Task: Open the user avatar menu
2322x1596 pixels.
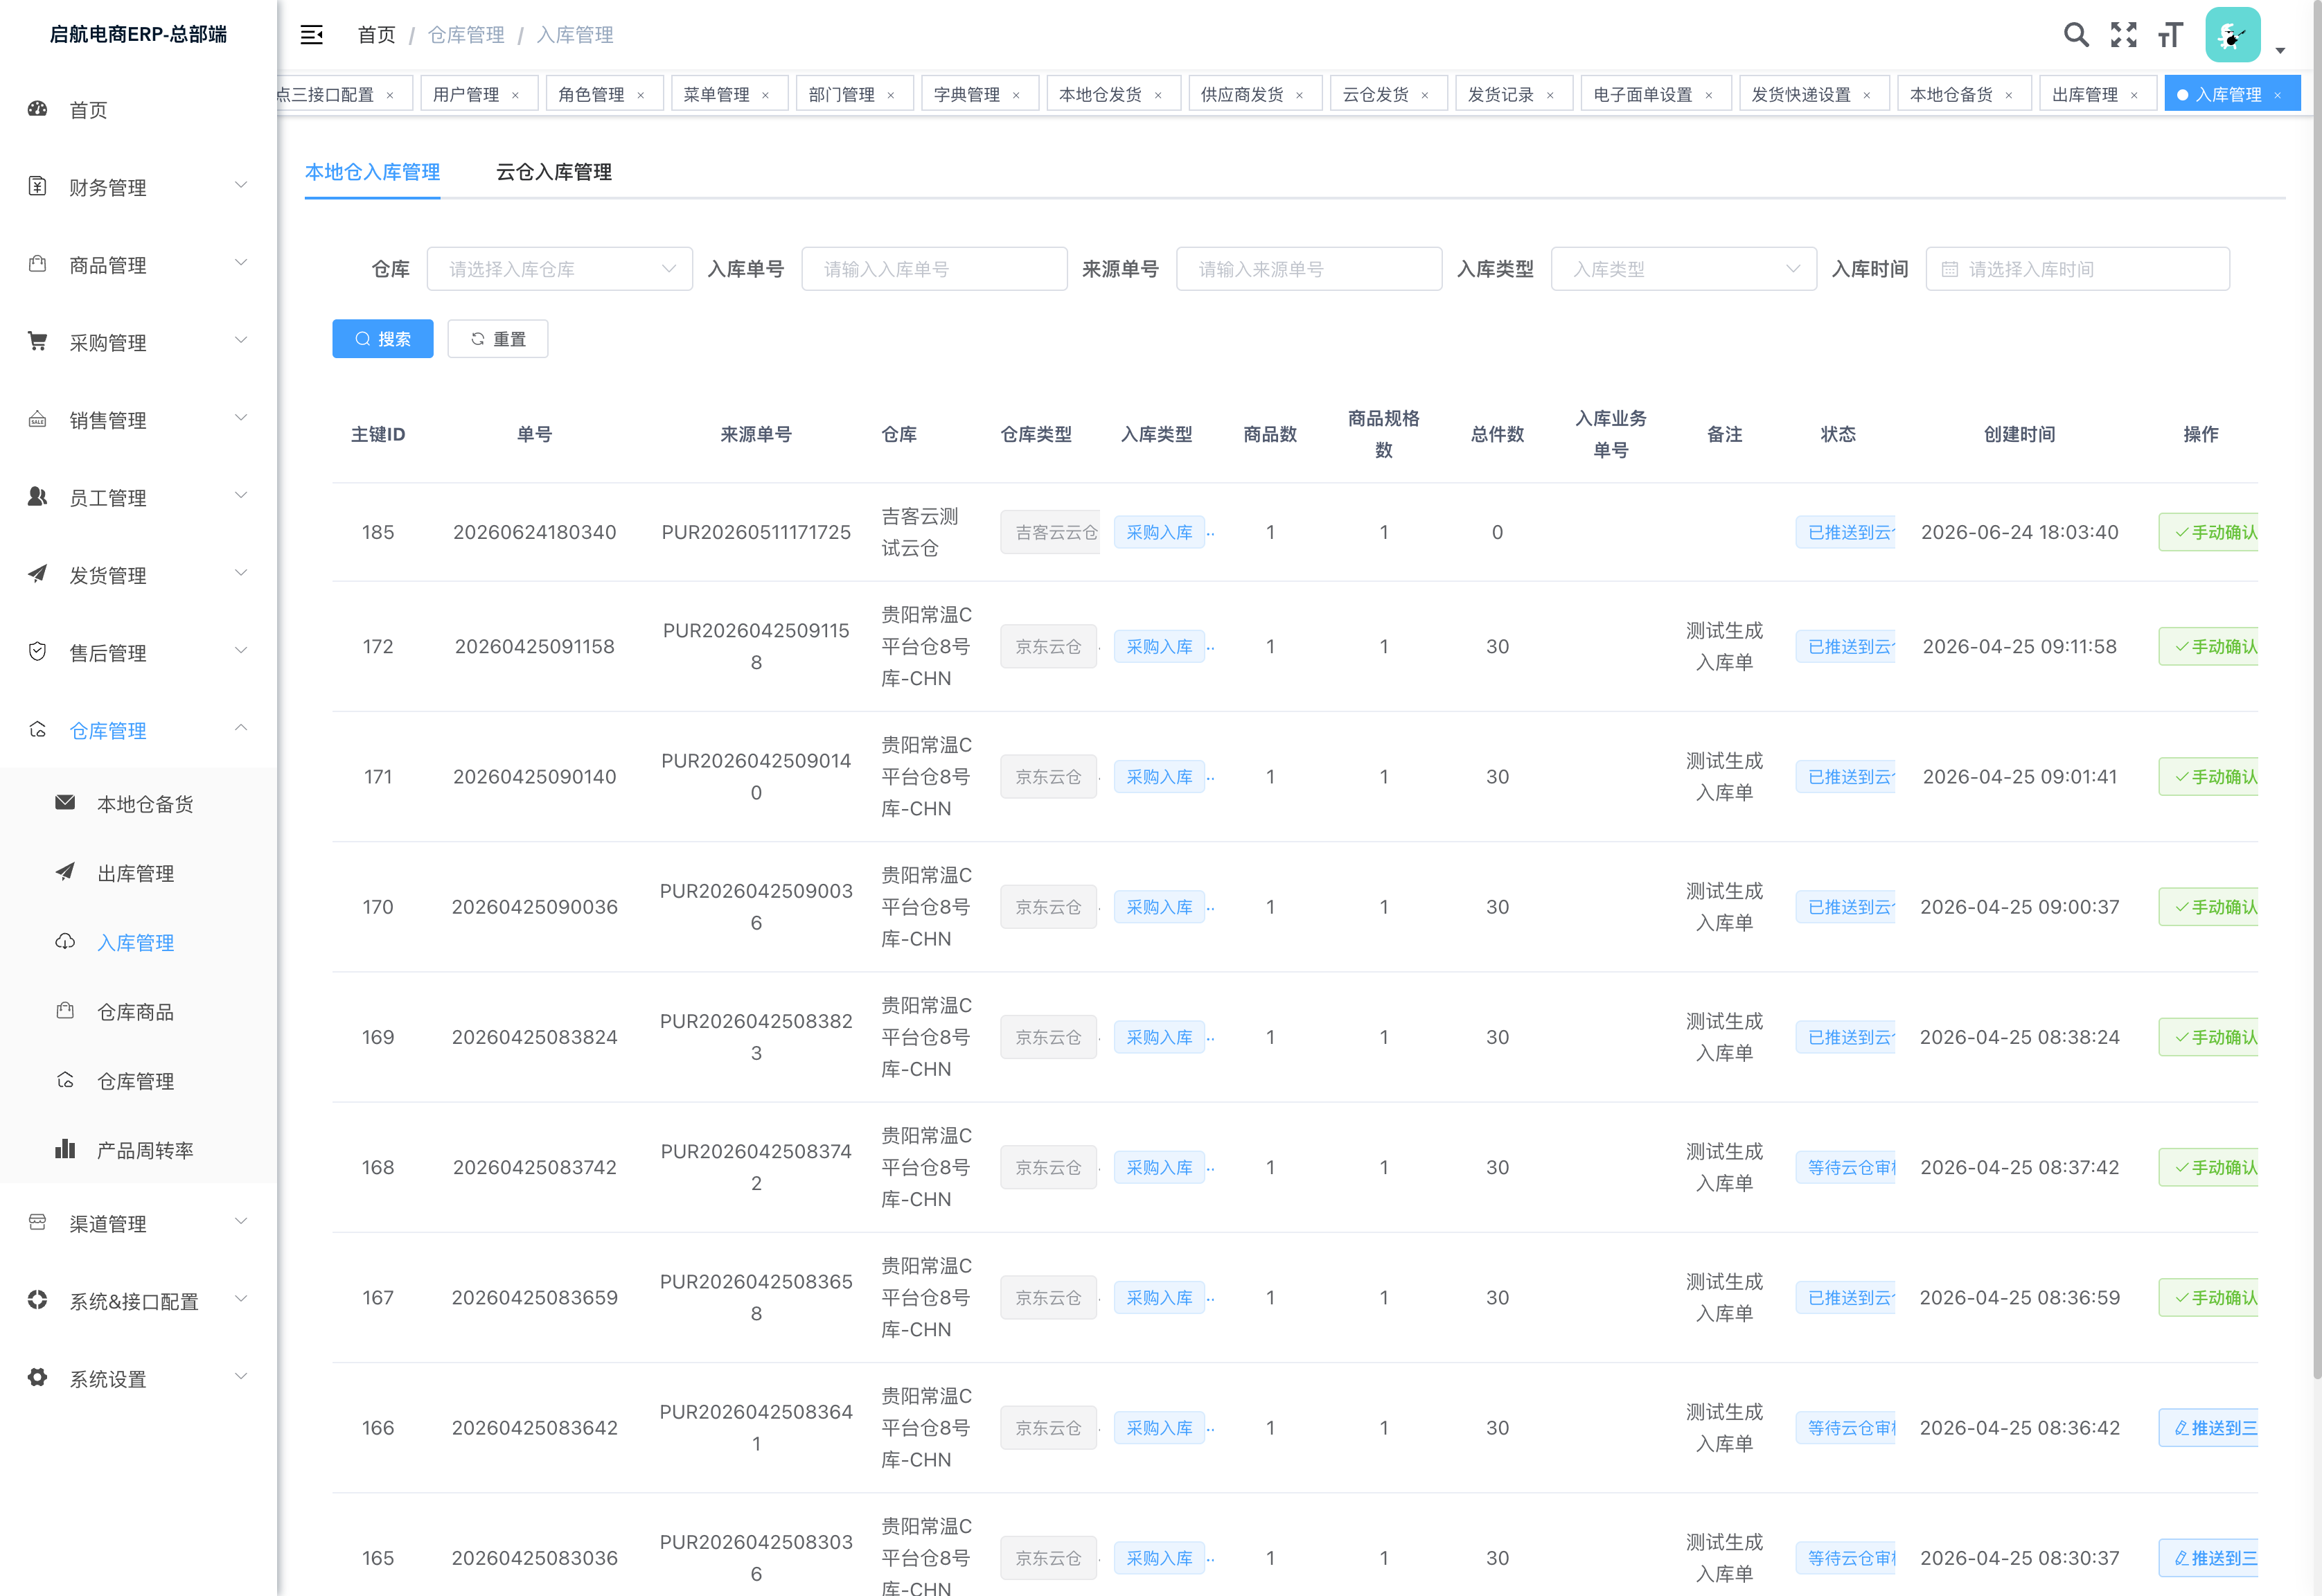Action: 2232,35
